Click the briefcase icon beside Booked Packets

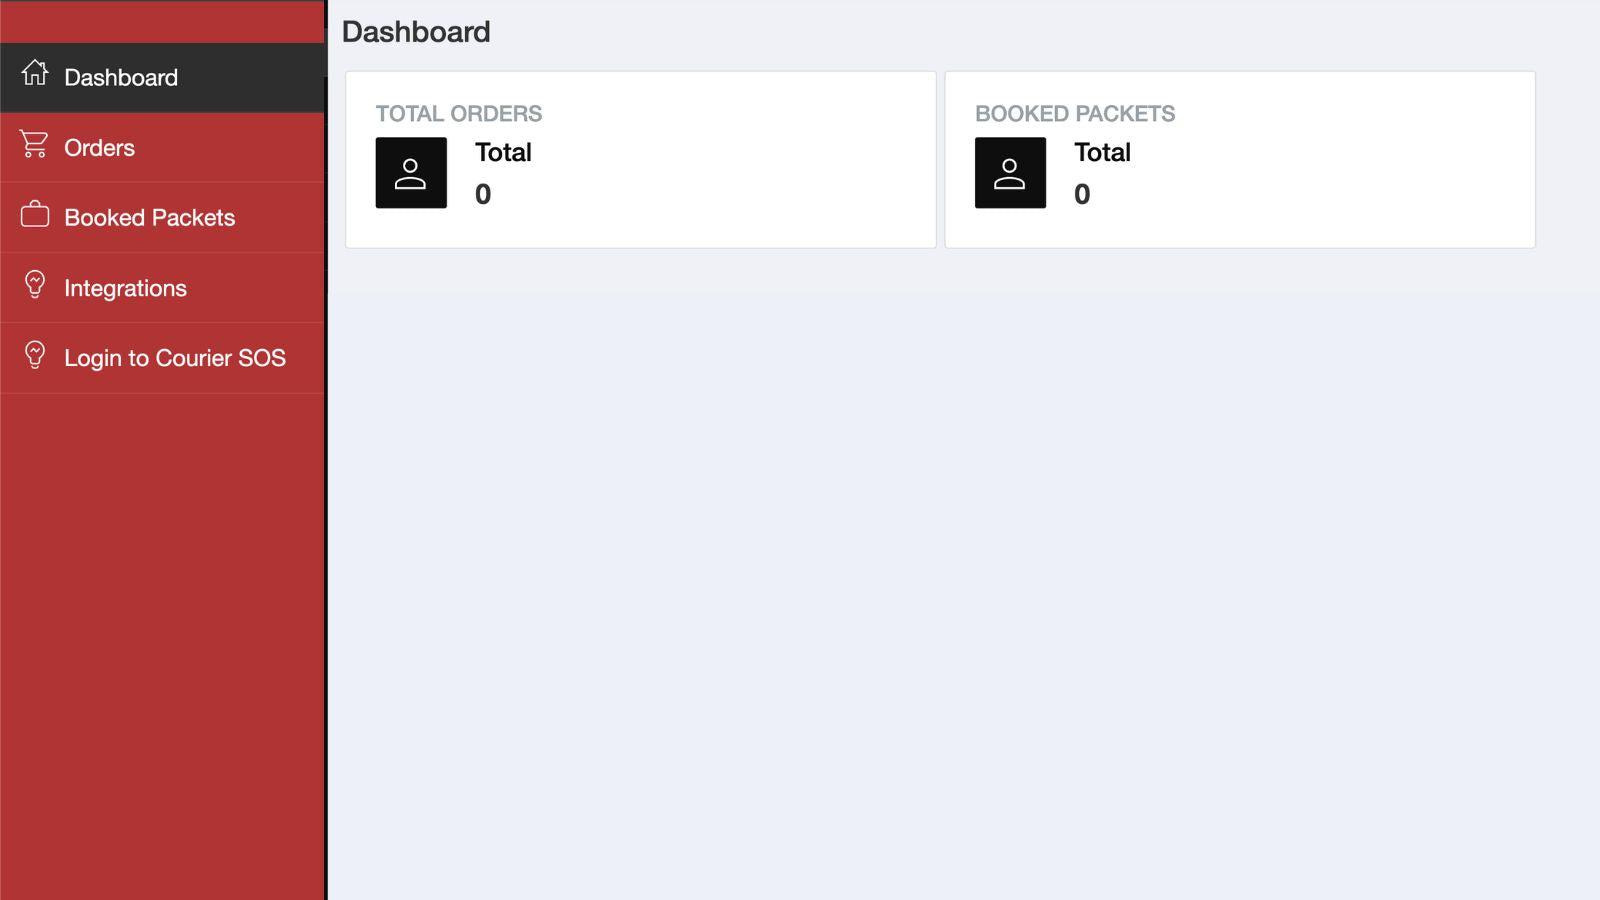(33, 214)
